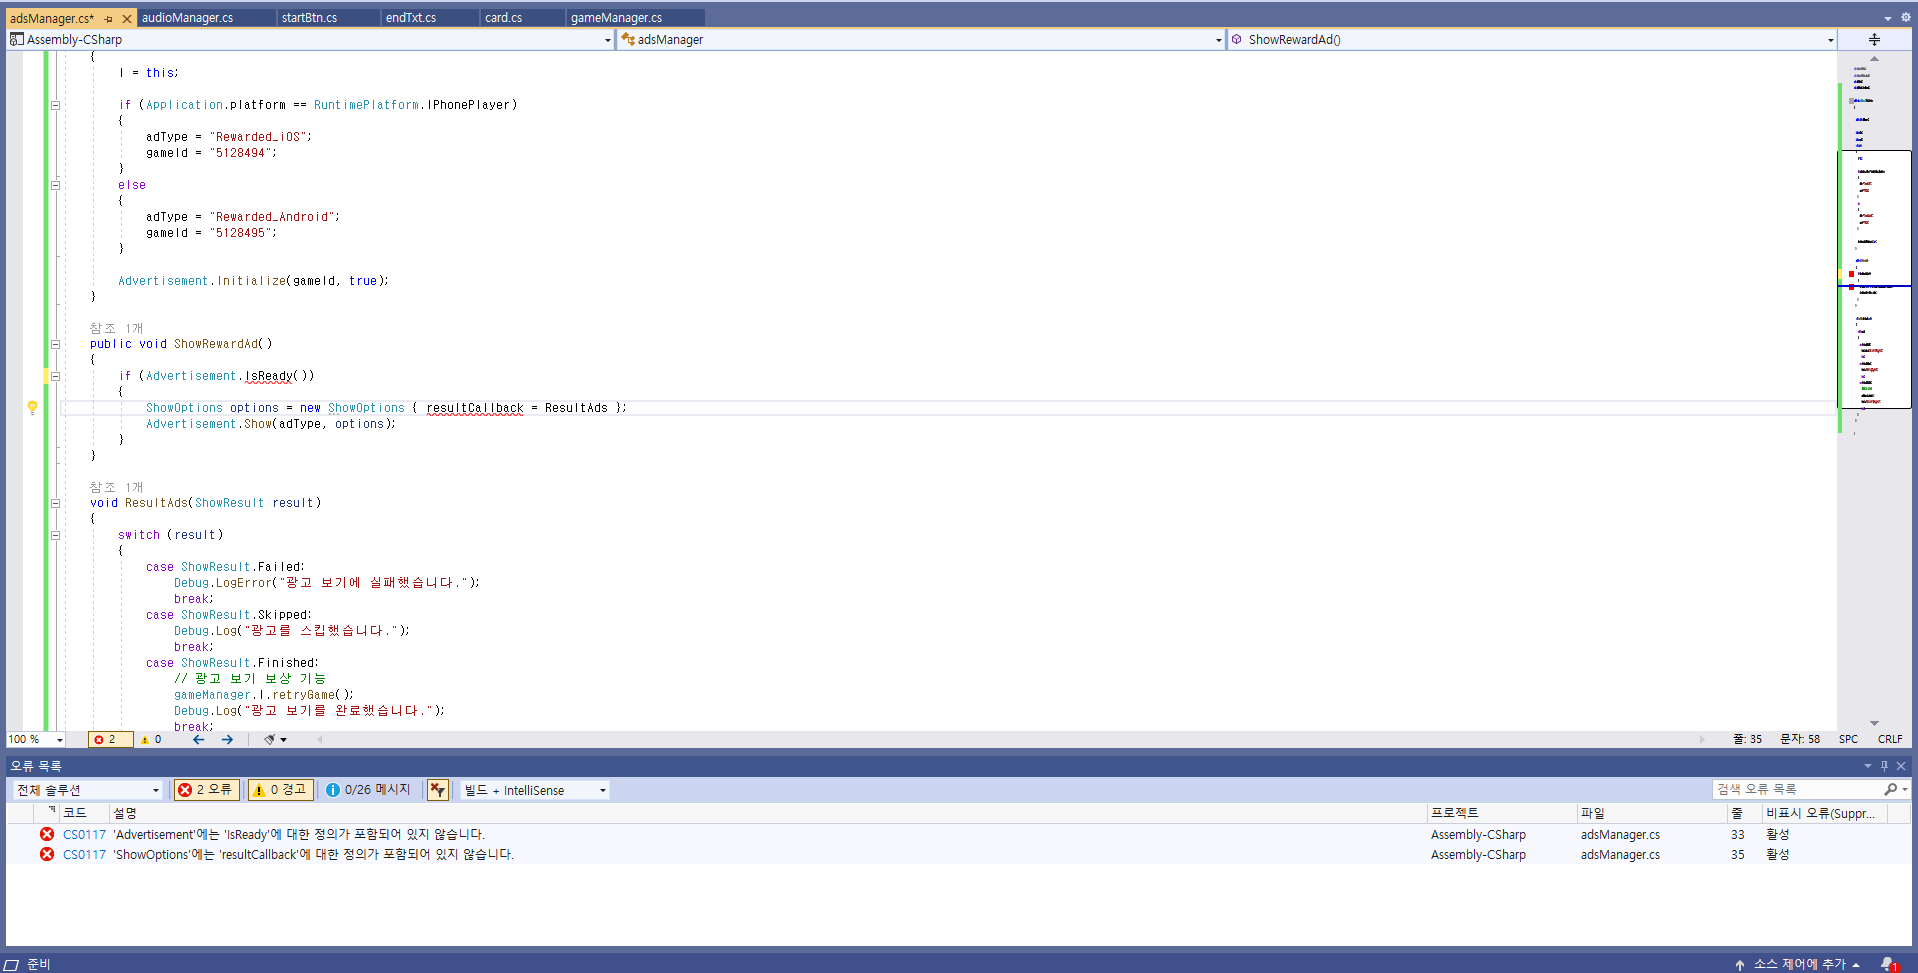The height and width of the screenshot is (973, 1918).
Task: Collapse the ResultAds method
Action: (55, 503)
